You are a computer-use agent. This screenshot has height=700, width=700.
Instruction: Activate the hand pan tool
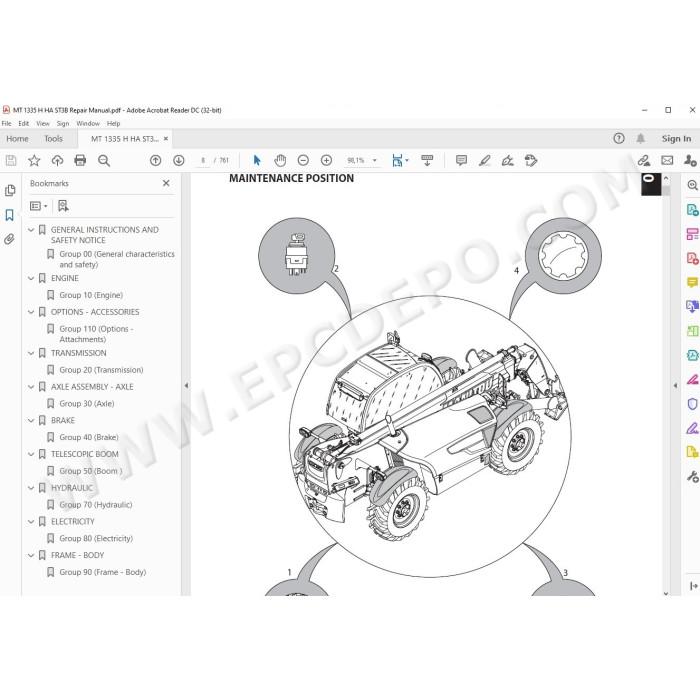[x=280, y=160]
